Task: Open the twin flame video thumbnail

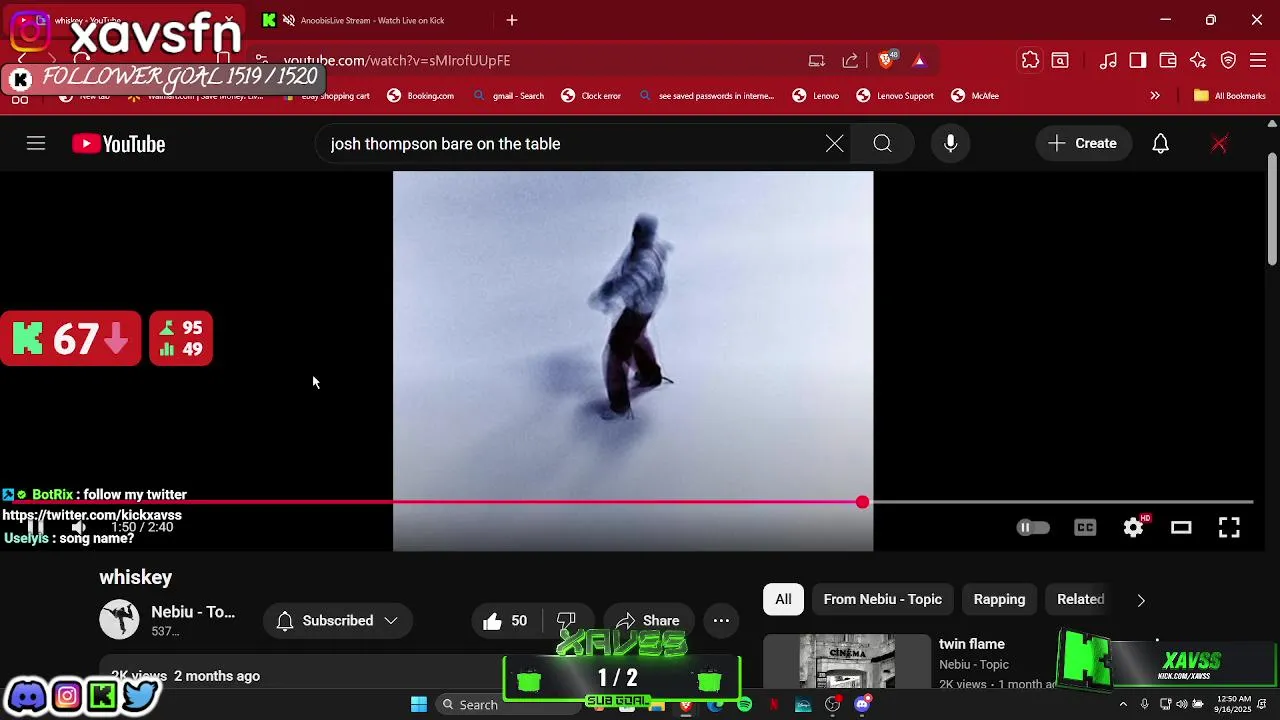Action: (x=847, y=661)
